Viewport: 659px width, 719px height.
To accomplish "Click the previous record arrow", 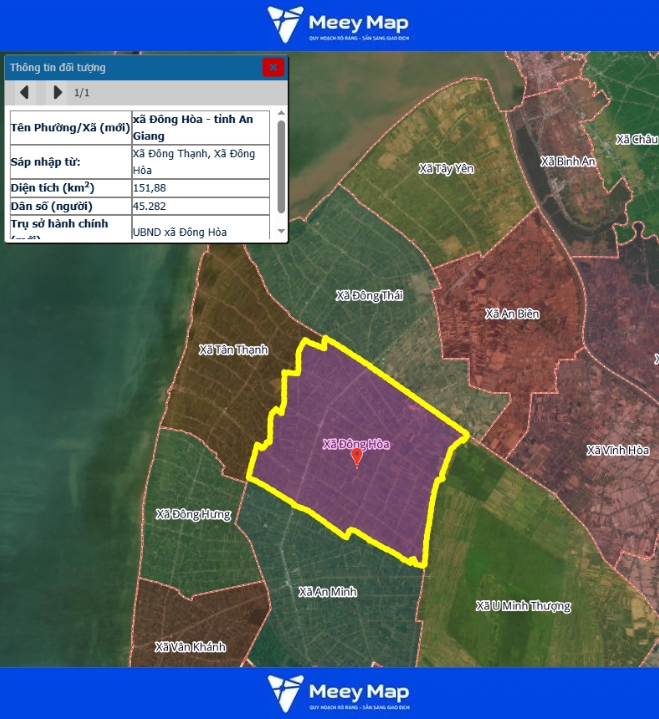I will click(24, 93).
